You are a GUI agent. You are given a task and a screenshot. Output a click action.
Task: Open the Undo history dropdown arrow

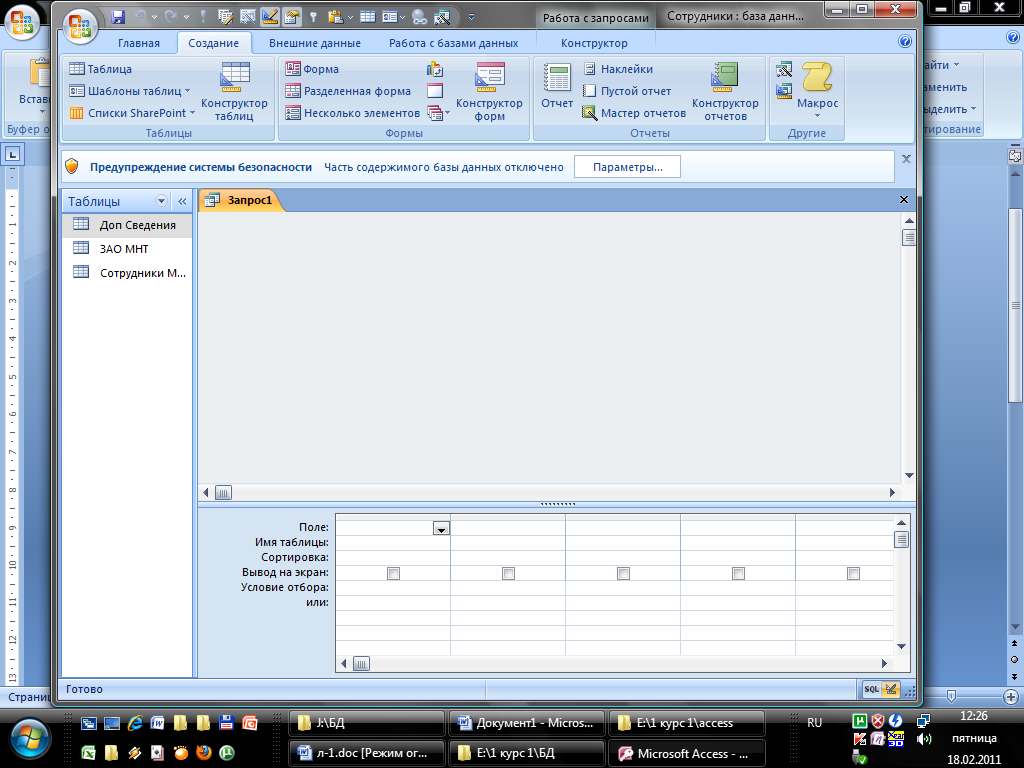coord(154,17)
